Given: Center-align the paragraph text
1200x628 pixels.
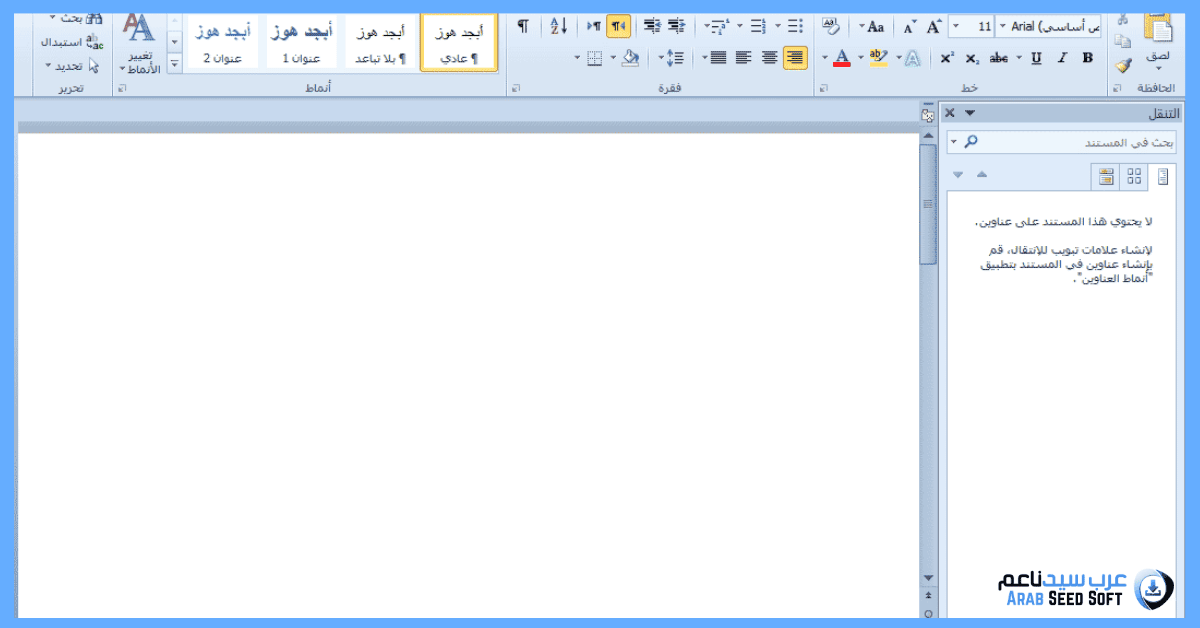Looking at the screenshot, I should (769, 58).
